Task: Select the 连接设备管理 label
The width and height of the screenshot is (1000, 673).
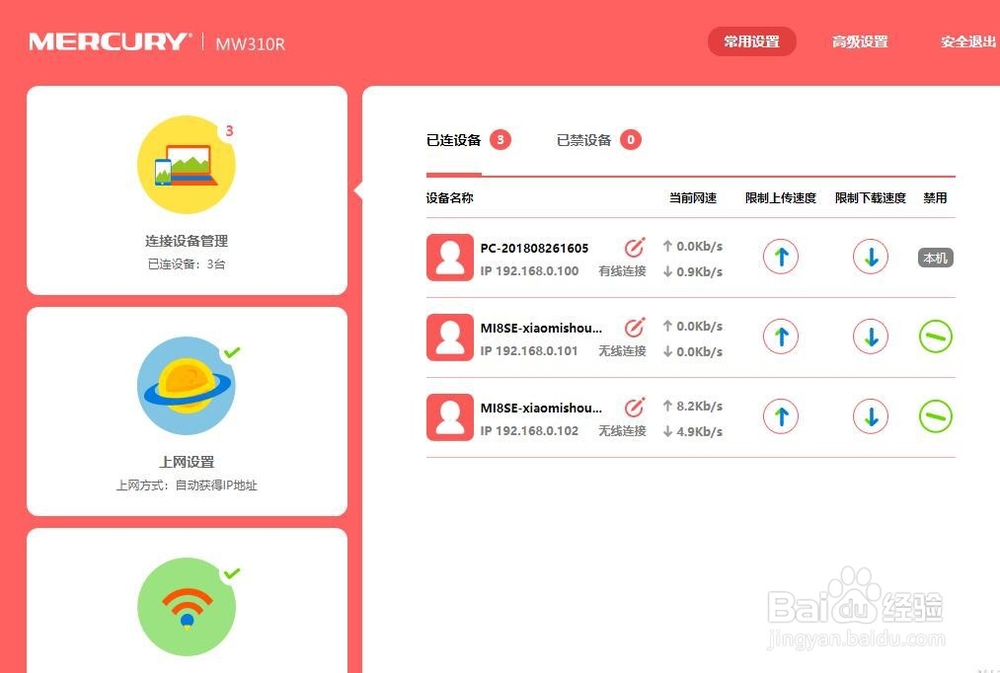Action: click(x=186, y=240)
